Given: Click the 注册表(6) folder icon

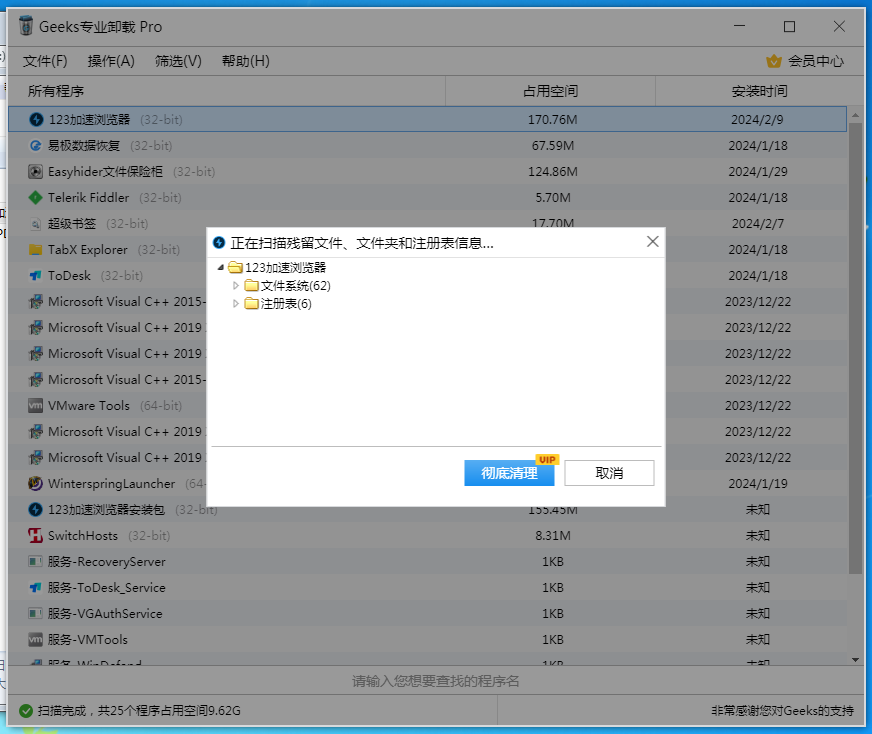Looking at the screenshot, I should pos(251,304).
